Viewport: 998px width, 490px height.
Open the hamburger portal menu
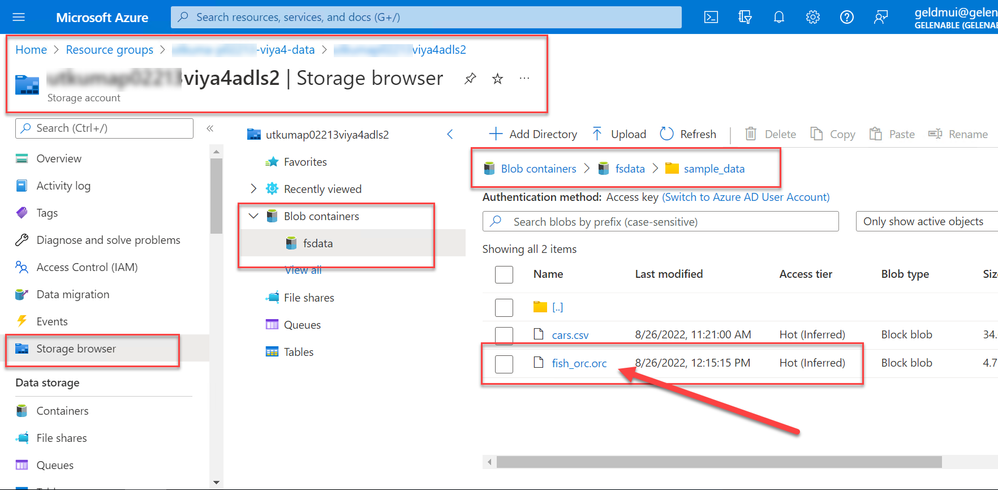(19, 17)
